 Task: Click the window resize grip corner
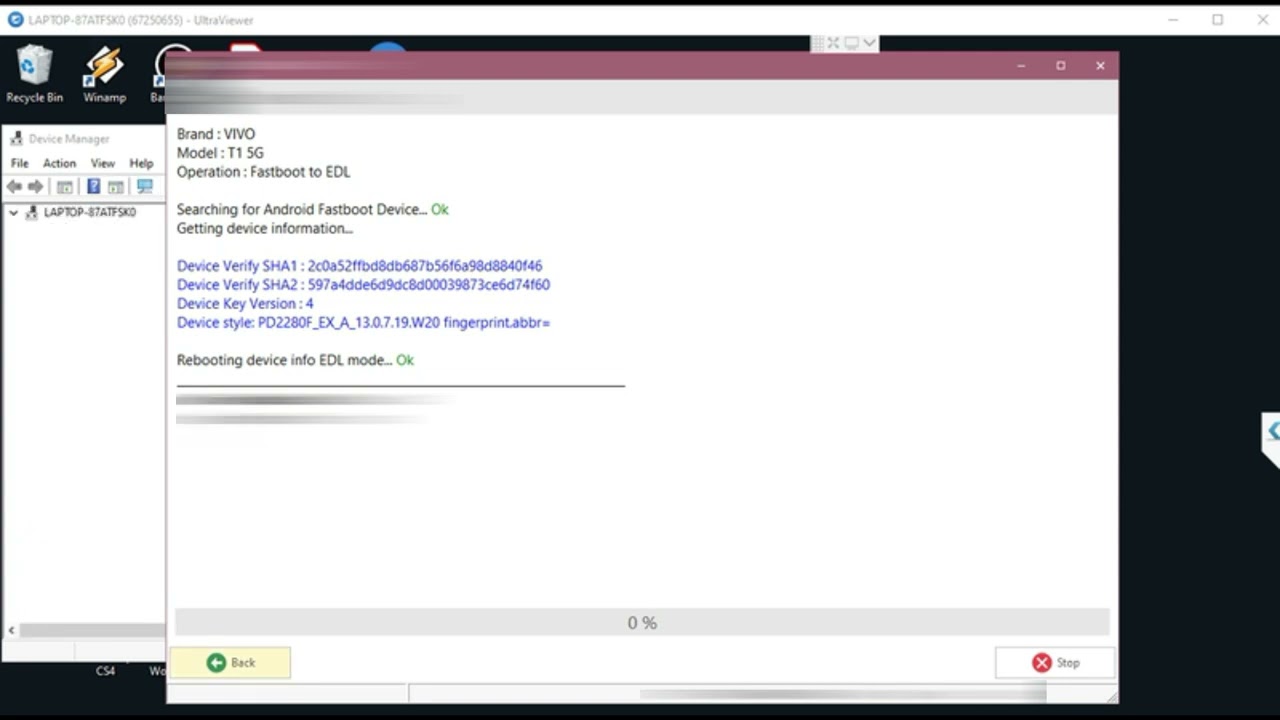(x=1111, y=695)
